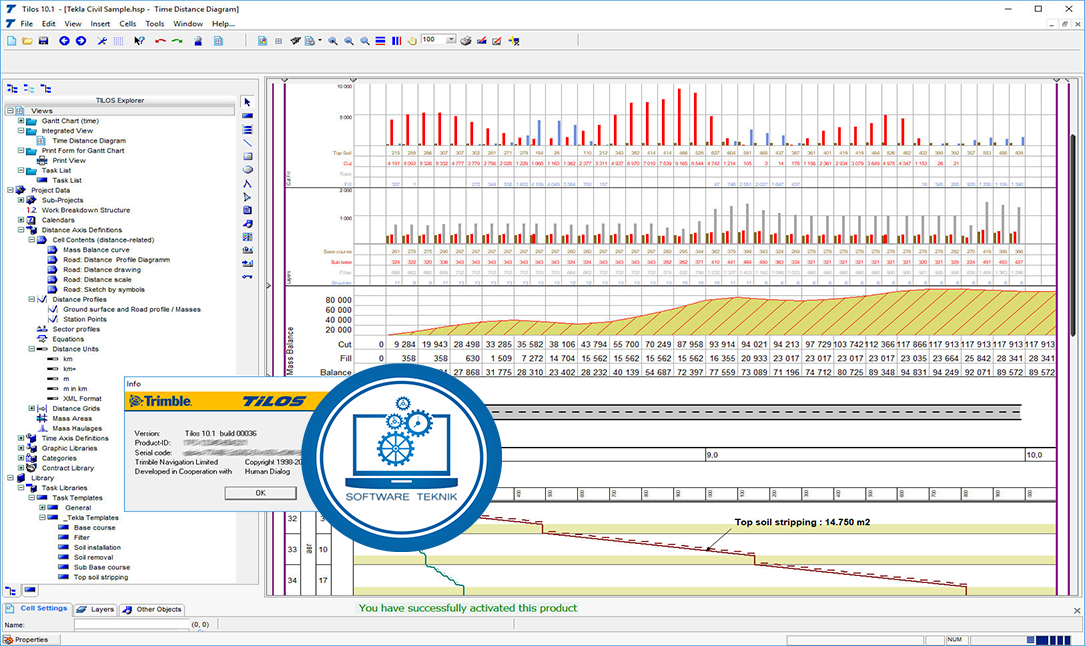This screenshot has width=1085, height=646.
Task: Click the red undo arrow in toolbar
Action: pos(160,41)
